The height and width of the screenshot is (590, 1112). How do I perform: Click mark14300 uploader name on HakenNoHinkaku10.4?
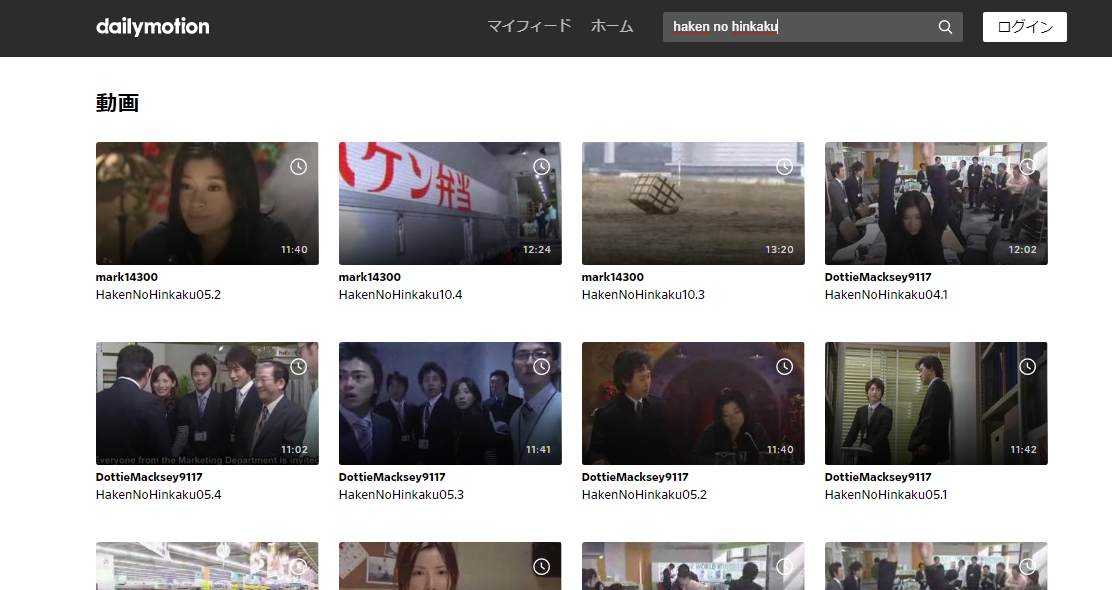pyautogui.click(x=369, y=277)
